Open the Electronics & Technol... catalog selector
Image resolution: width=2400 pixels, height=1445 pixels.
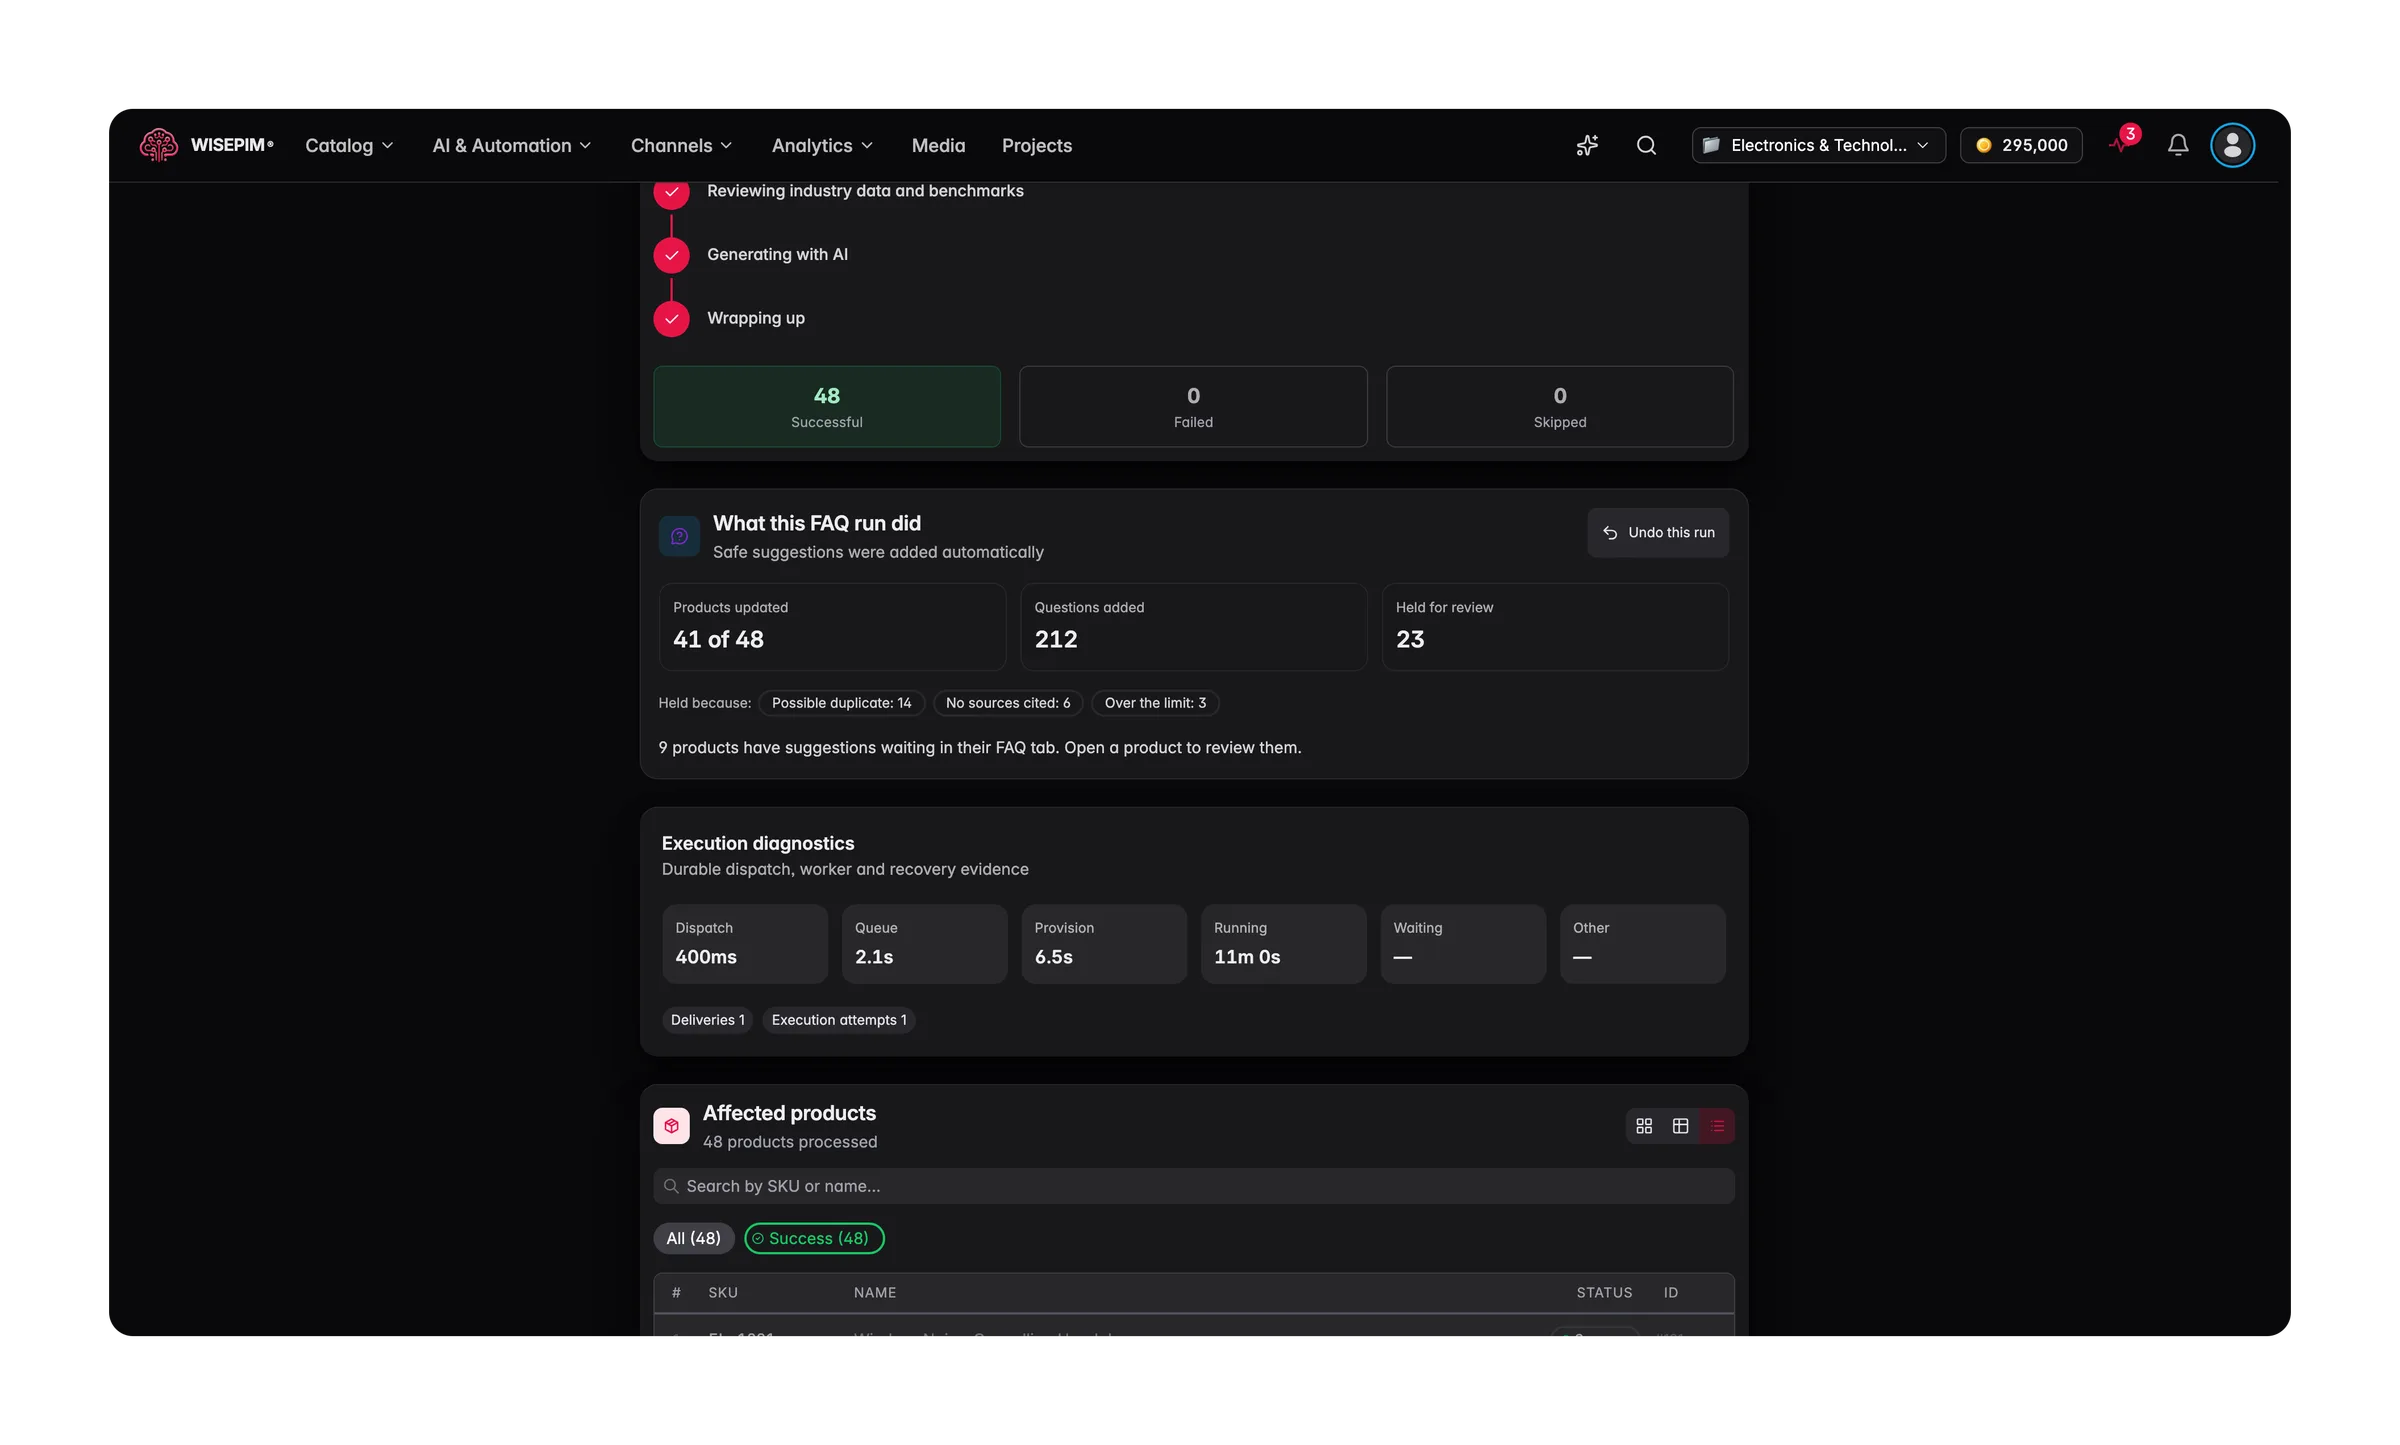(1818, 145)
